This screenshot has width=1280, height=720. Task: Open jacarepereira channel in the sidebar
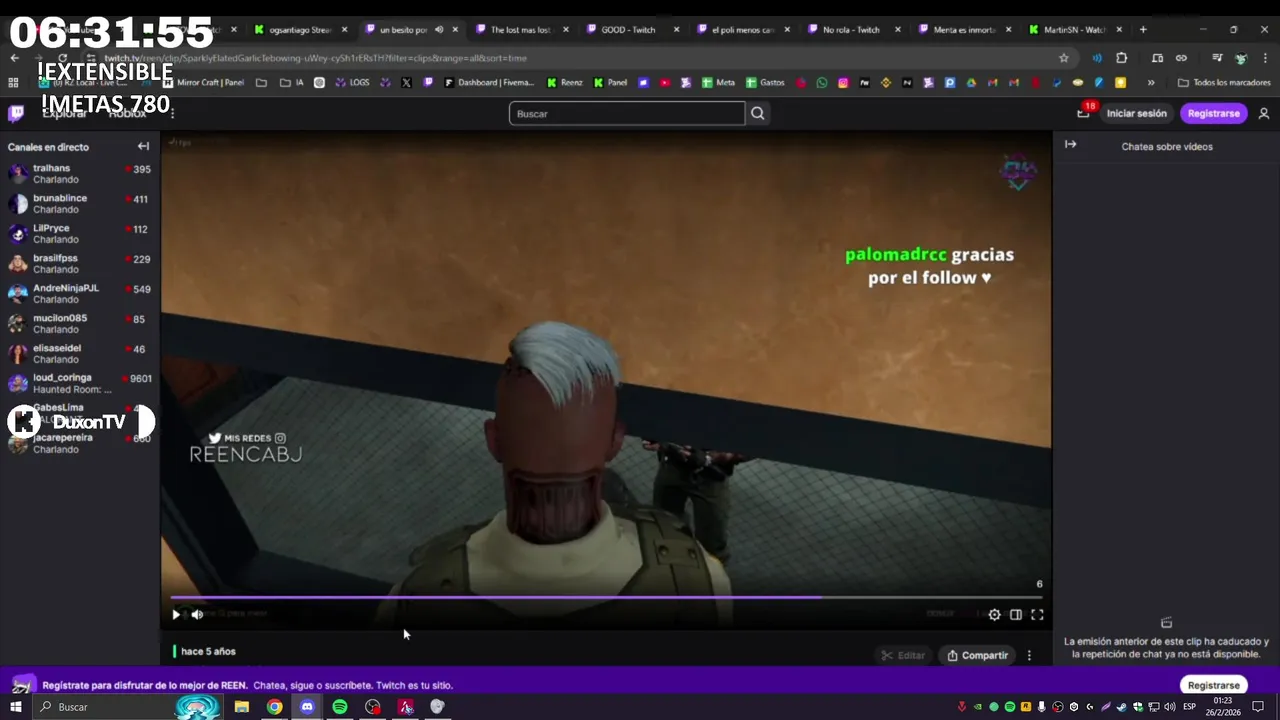[x=80, y=444]
